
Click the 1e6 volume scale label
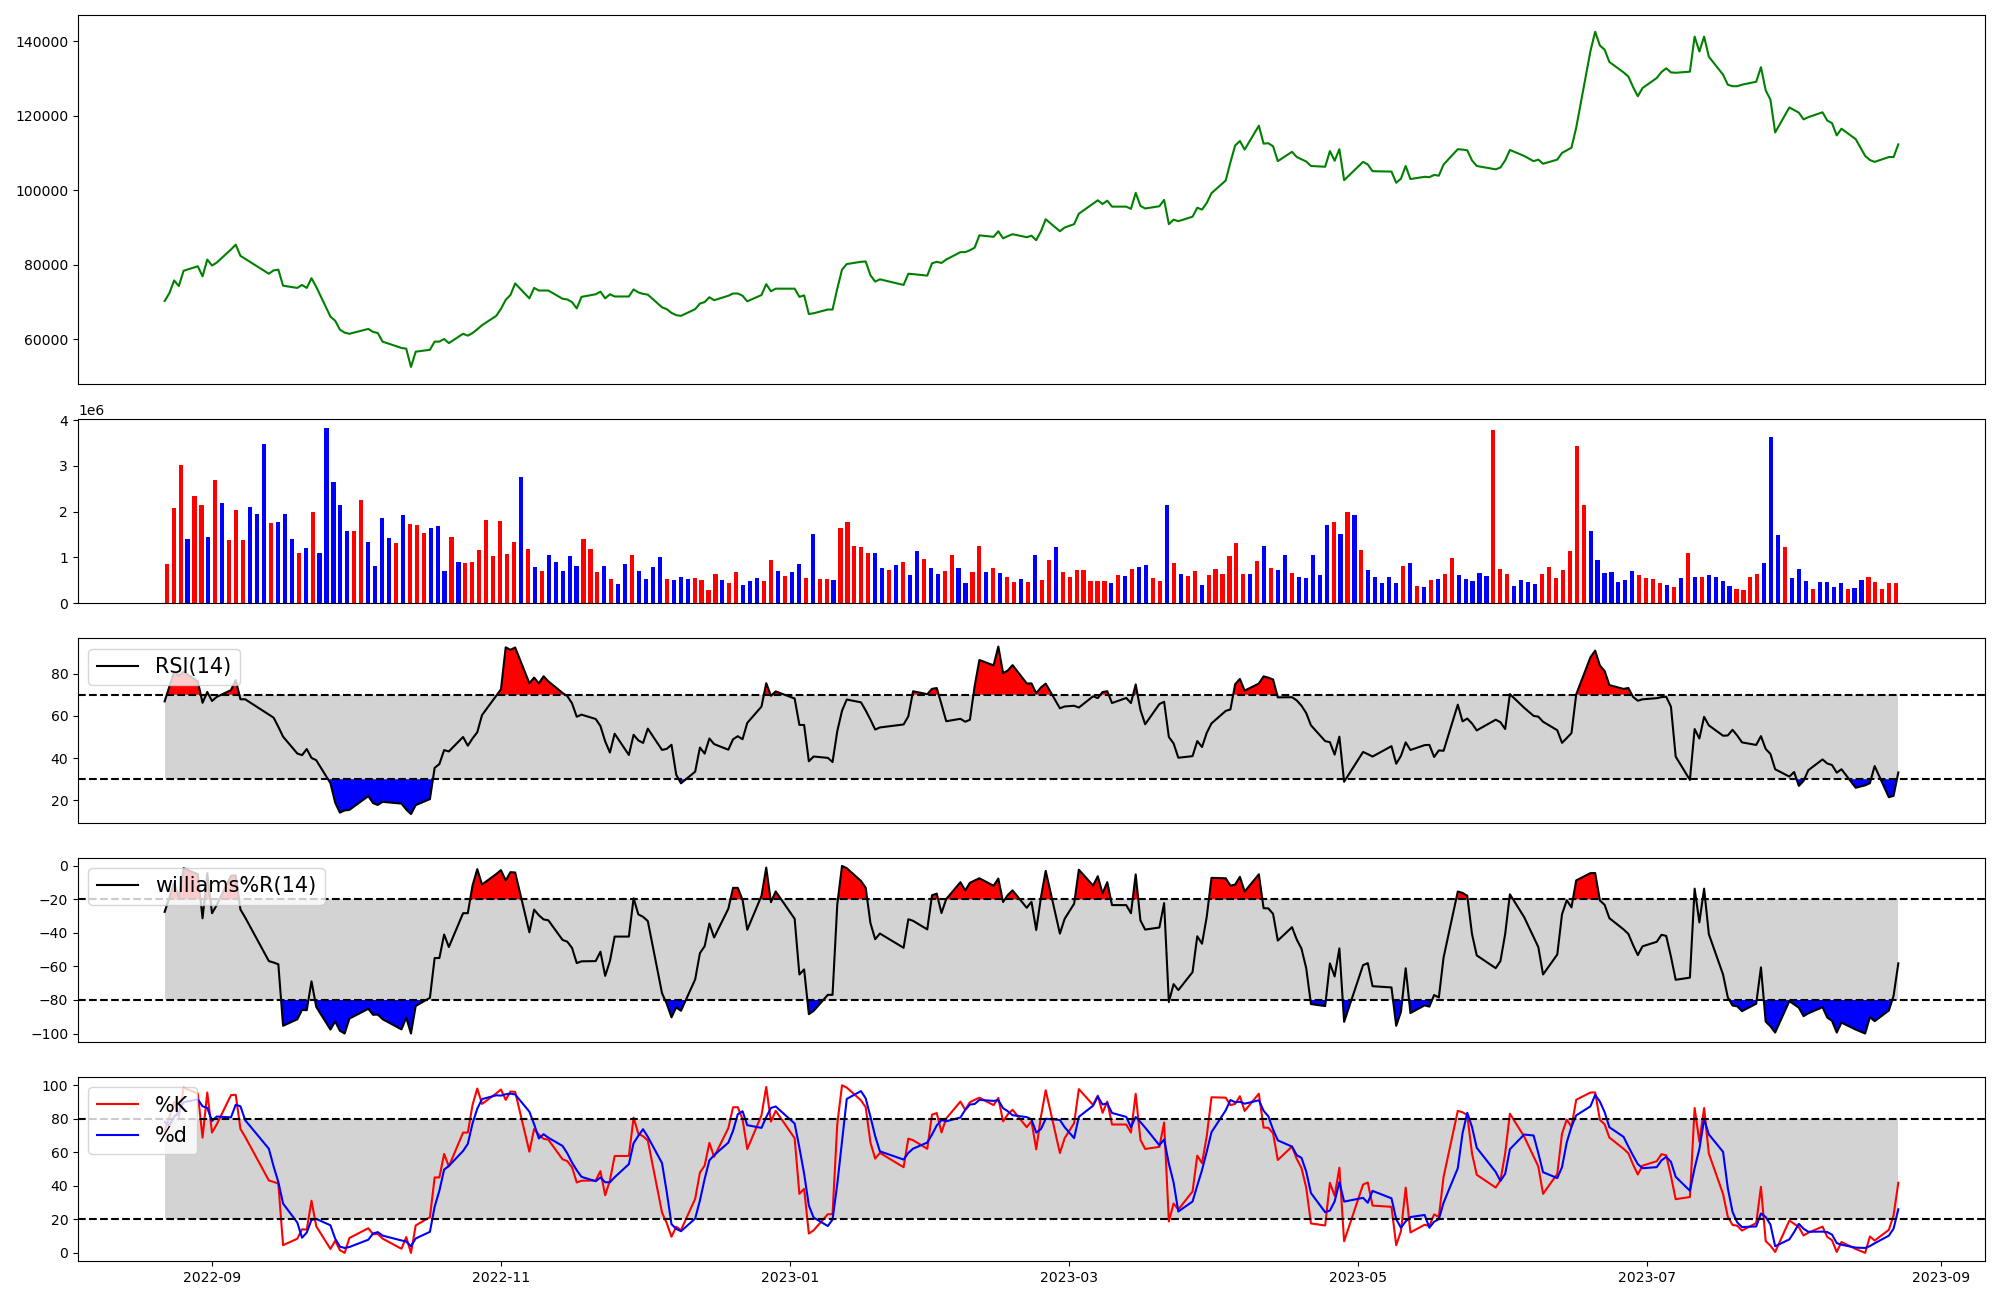click(x=91, y=411)
